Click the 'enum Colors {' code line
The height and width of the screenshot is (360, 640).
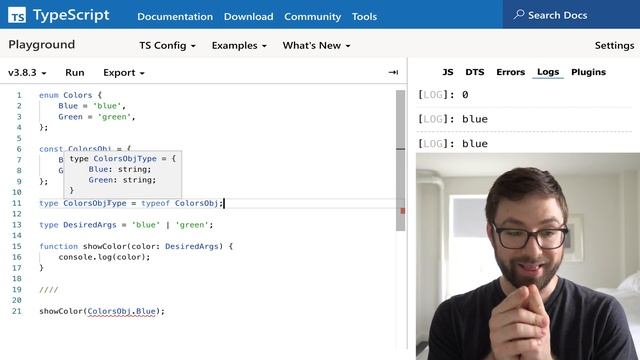pyautogui.click(x=70, y=95)
